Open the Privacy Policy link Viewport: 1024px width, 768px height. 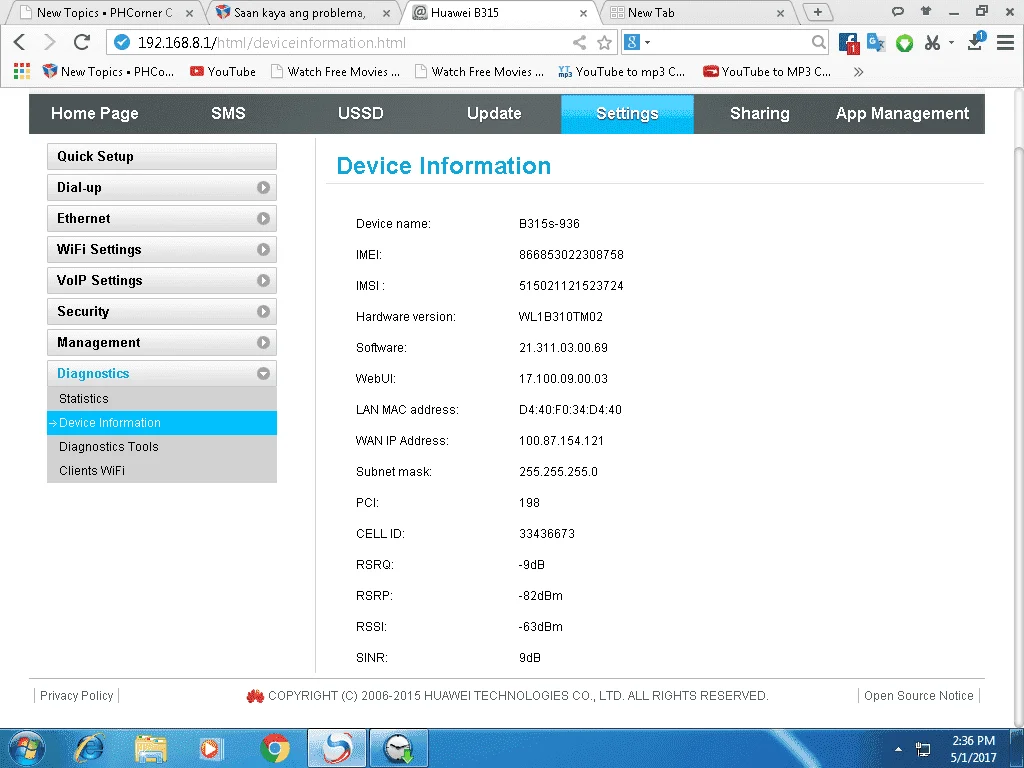coord(76,696)
